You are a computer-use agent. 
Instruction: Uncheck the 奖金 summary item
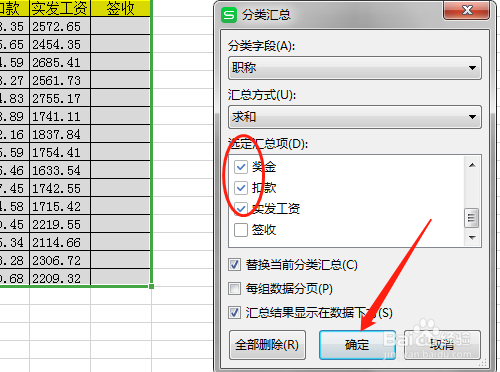click(x=241, y=167)
